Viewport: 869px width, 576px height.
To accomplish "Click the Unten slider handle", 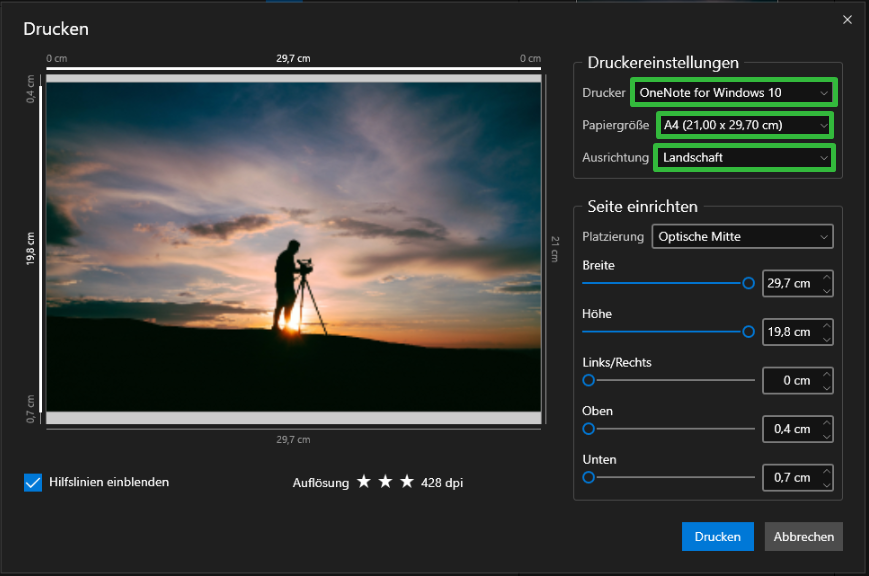I will (589, 477).
